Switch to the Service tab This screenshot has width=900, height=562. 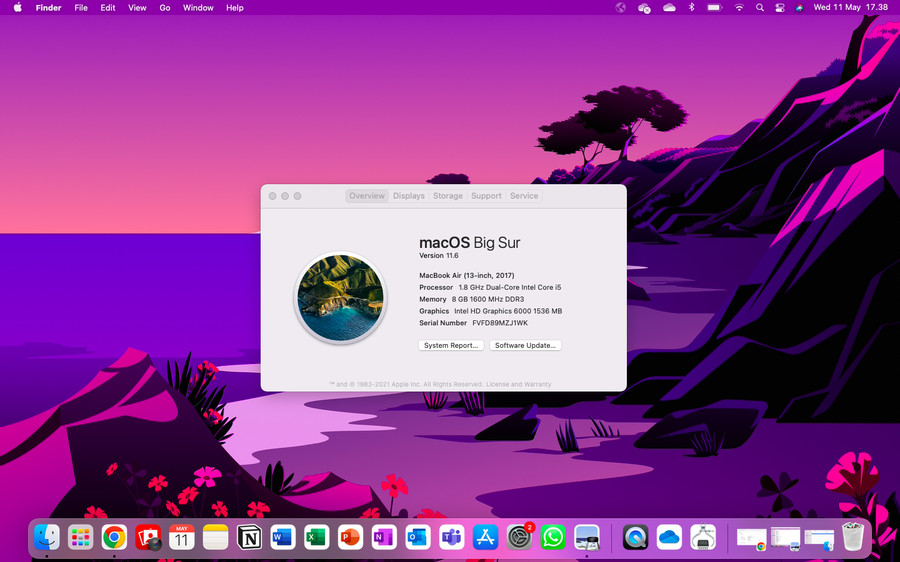pyautogui.click(x=524, y=196)
